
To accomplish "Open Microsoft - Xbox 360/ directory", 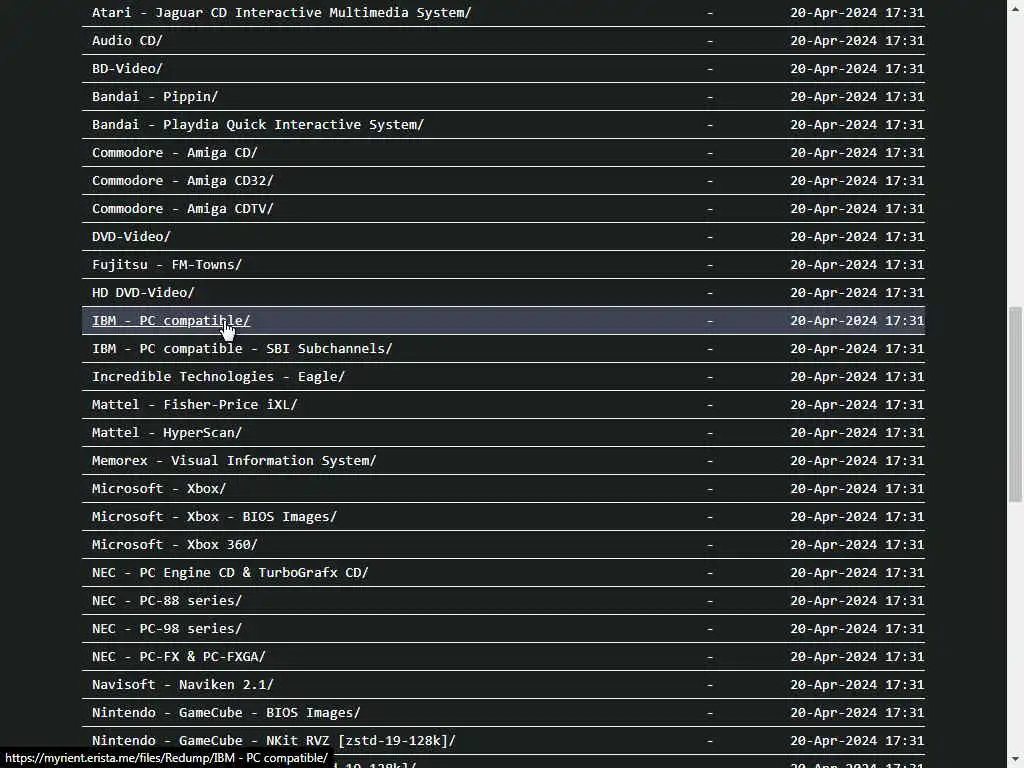I will pos(175,545).
